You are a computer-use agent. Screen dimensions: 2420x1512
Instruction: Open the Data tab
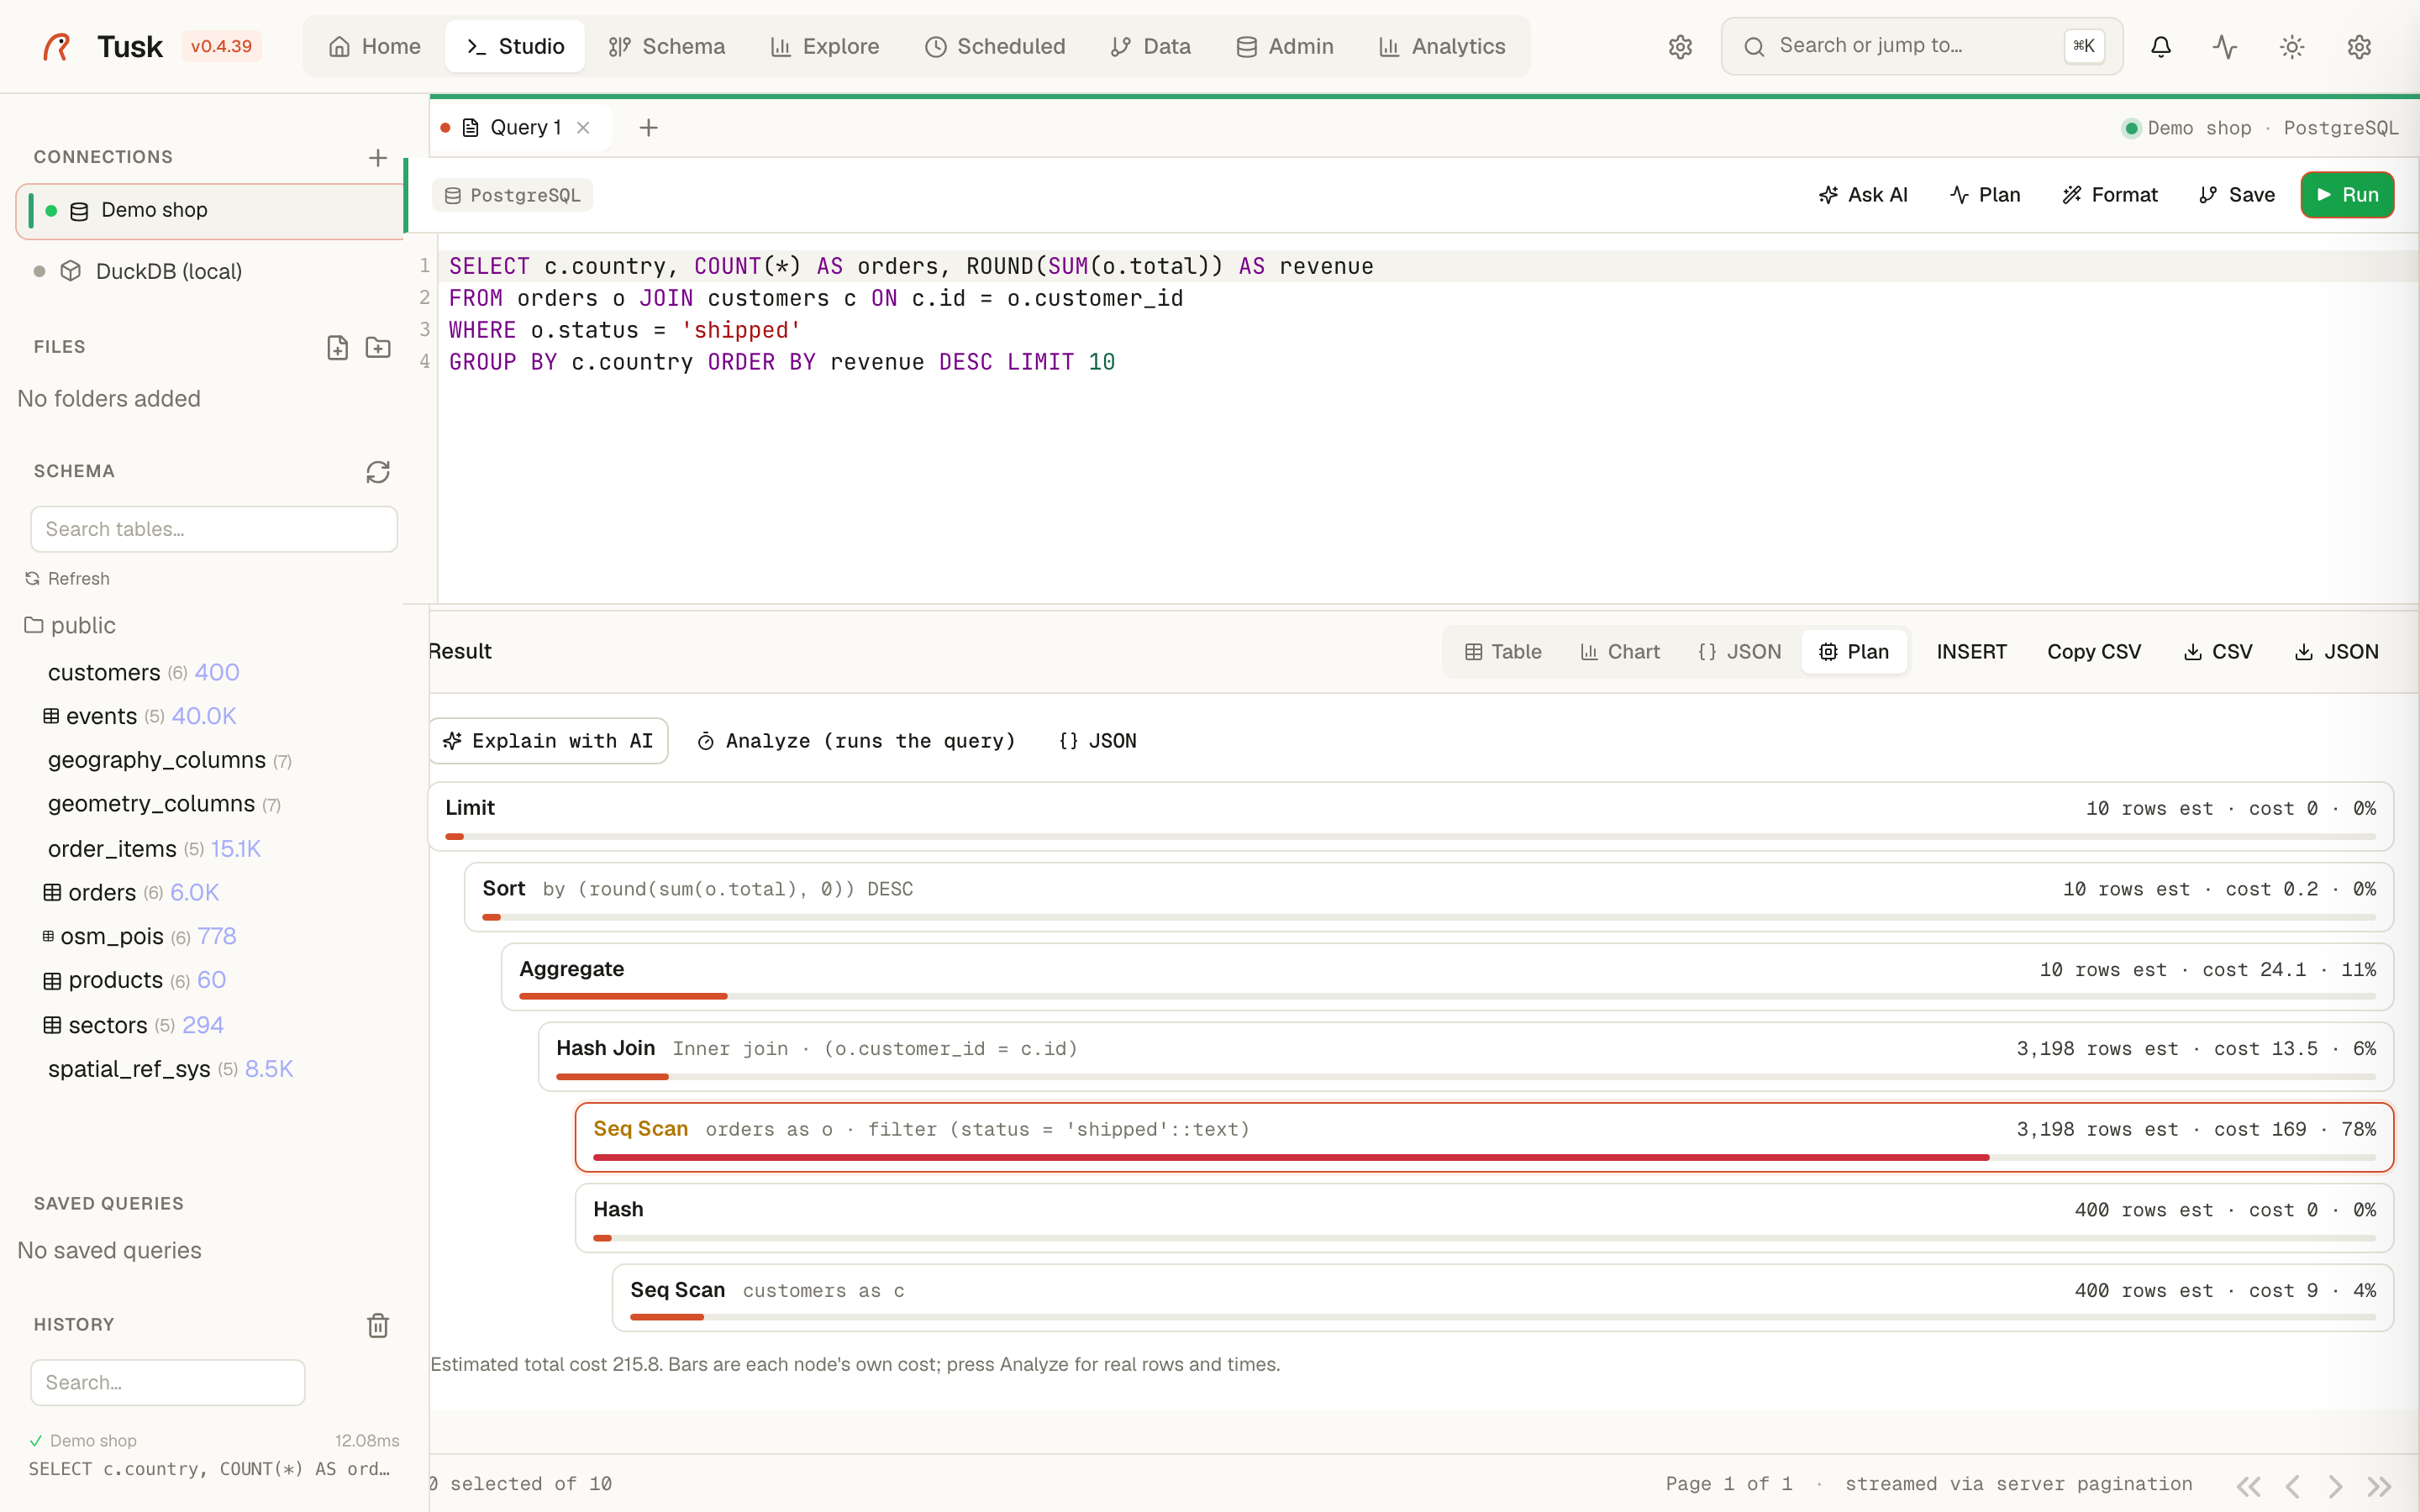pyautogui.click(x=1150, y=46)
